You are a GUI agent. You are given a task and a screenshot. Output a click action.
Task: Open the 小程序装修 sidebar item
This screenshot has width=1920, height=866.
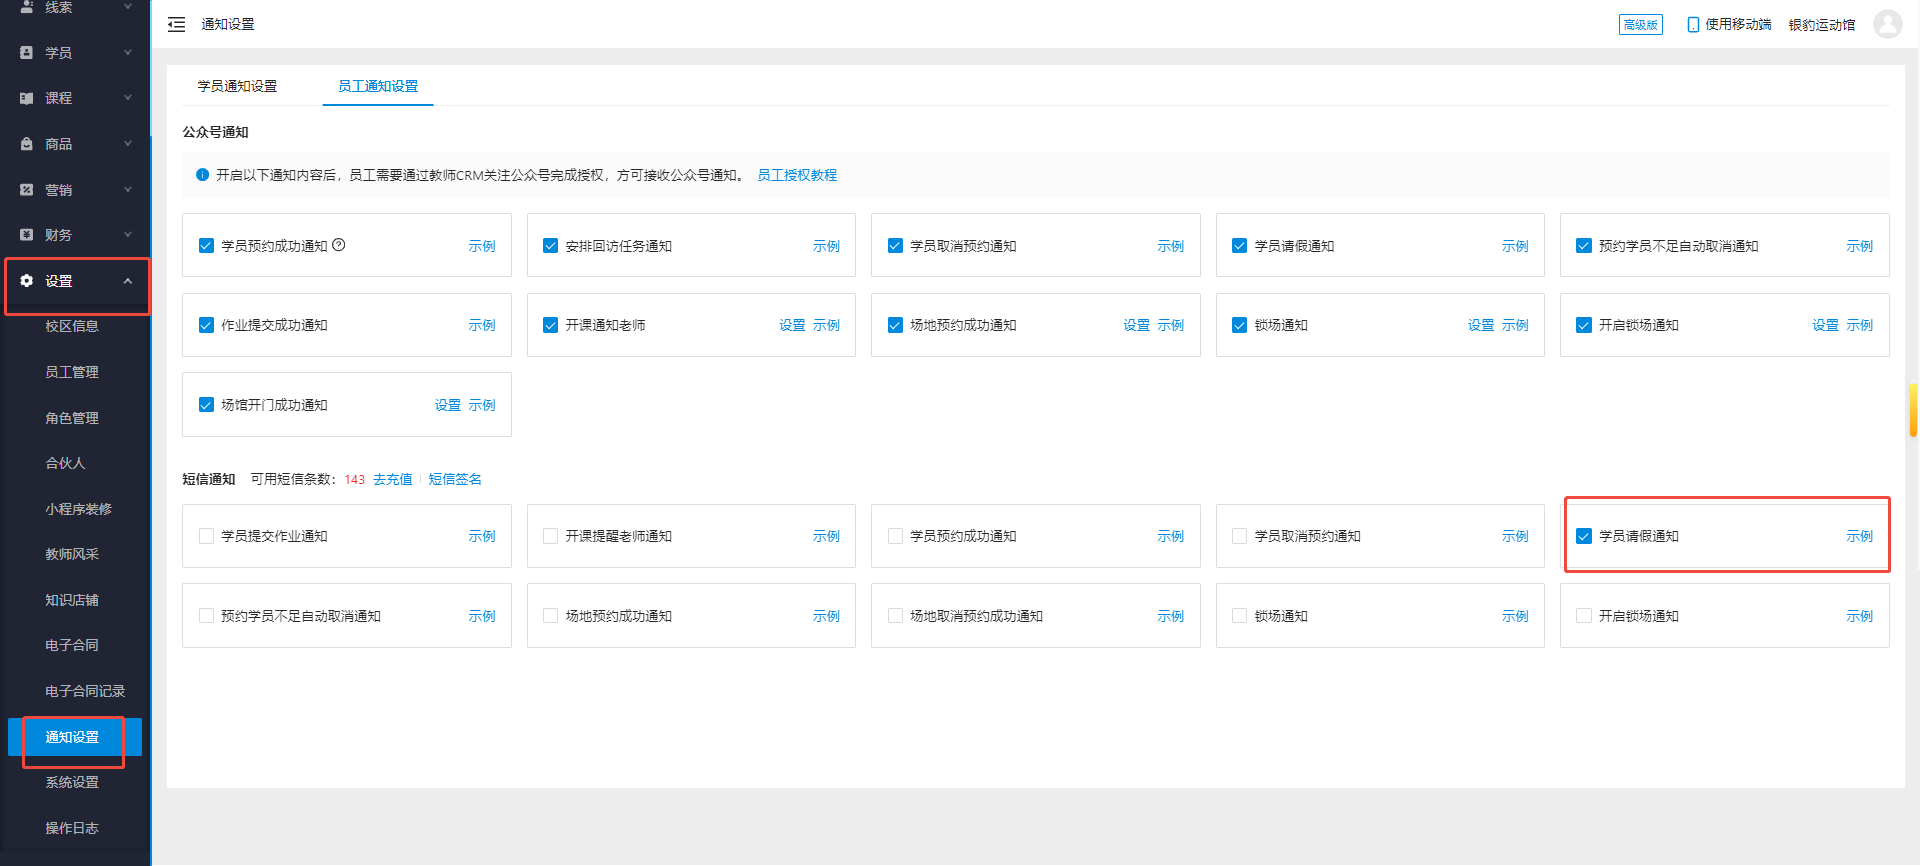(x=78, y=509)
